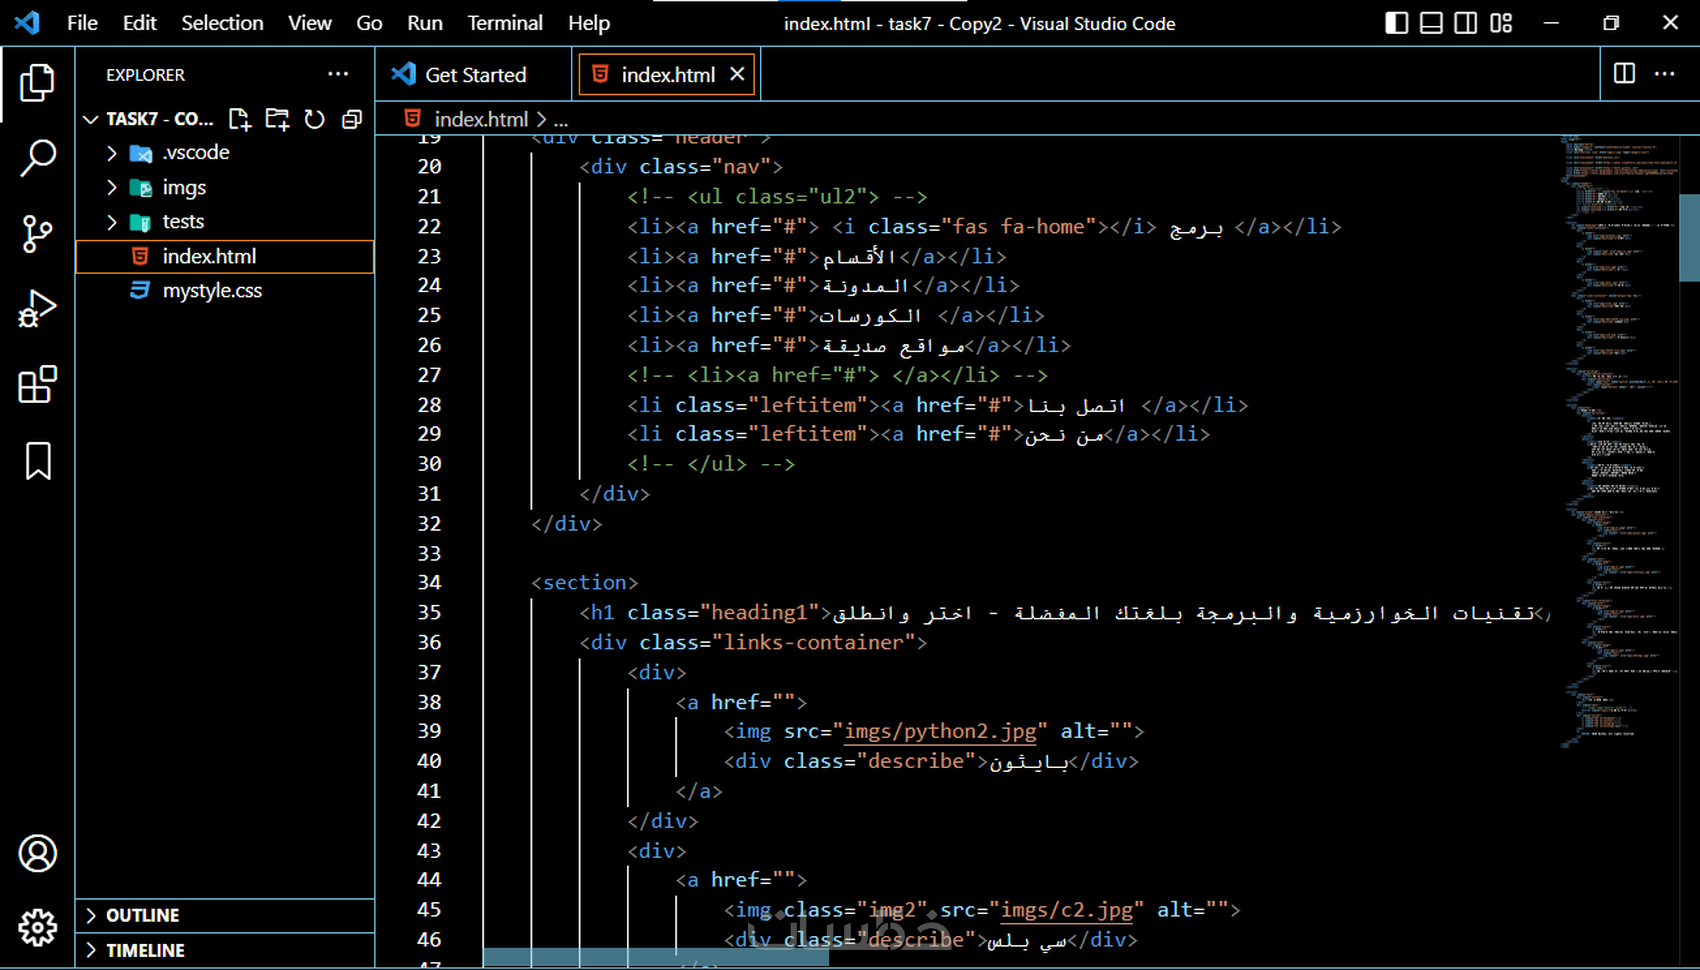The width and height of the screenshot is (1700, 970).
Task: Open the Source Control view
Action: (x=37, y=234)
